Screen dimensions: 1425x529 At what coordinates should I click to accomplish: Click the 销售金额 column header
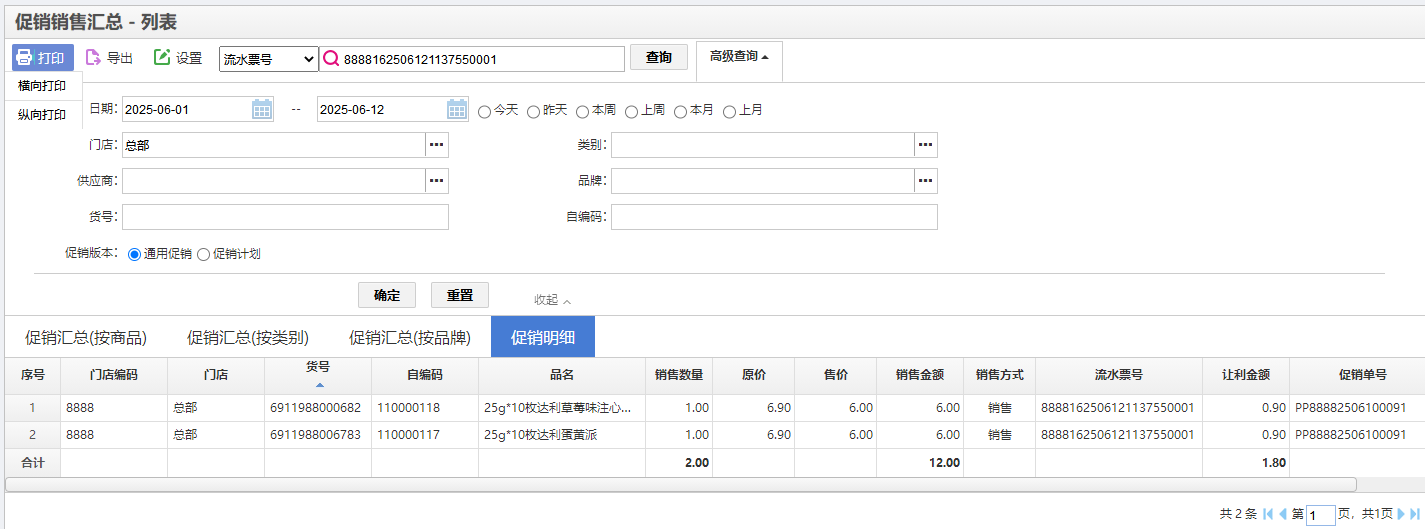point(920,375)
